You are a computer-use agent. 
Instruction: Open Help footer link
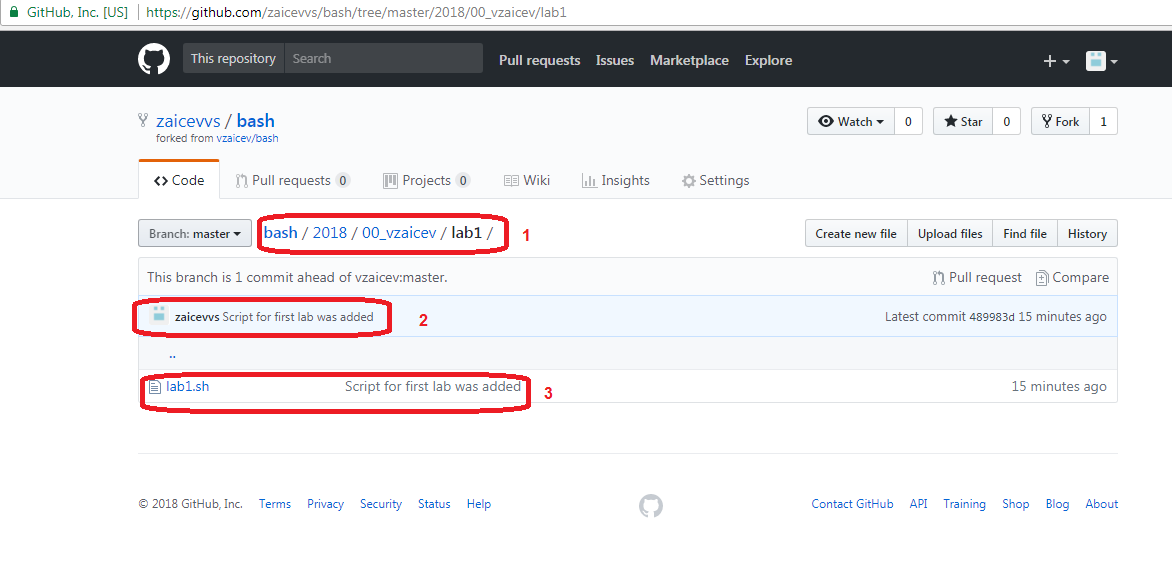tap(478, 504)
